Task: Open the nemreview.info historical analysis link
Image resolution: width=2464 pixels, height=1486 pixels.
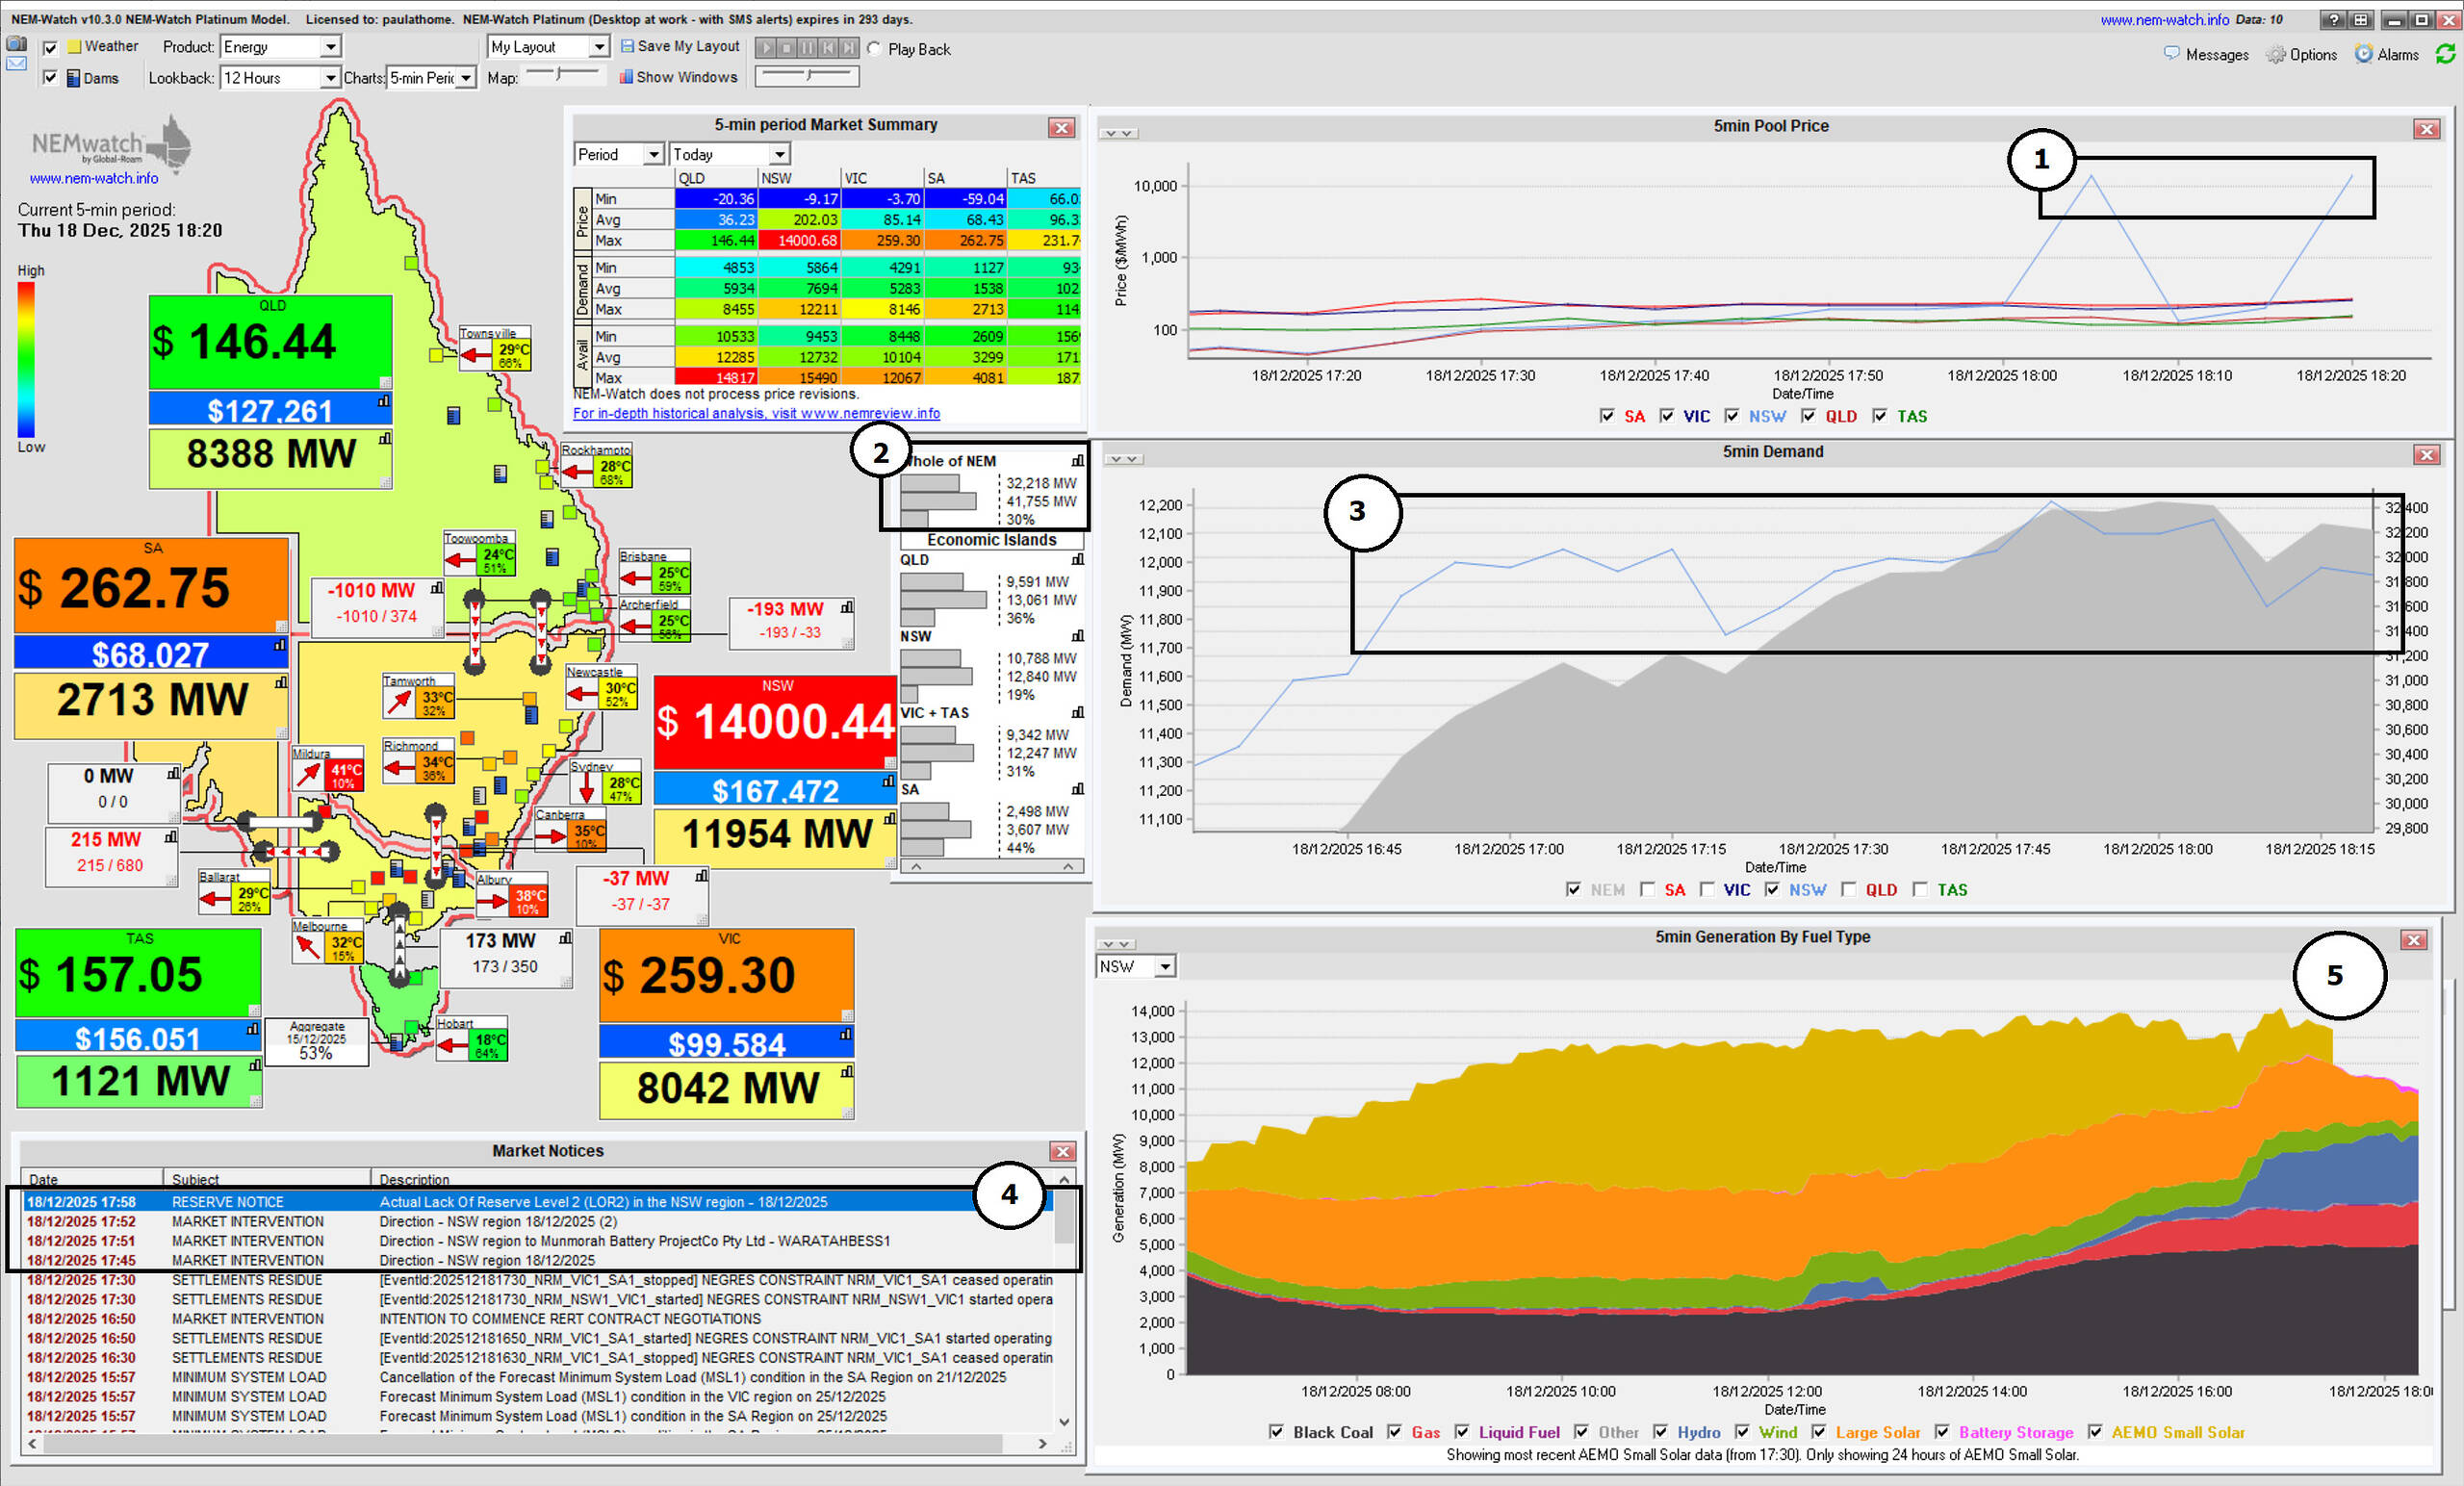Action: [x=756, y=413]
